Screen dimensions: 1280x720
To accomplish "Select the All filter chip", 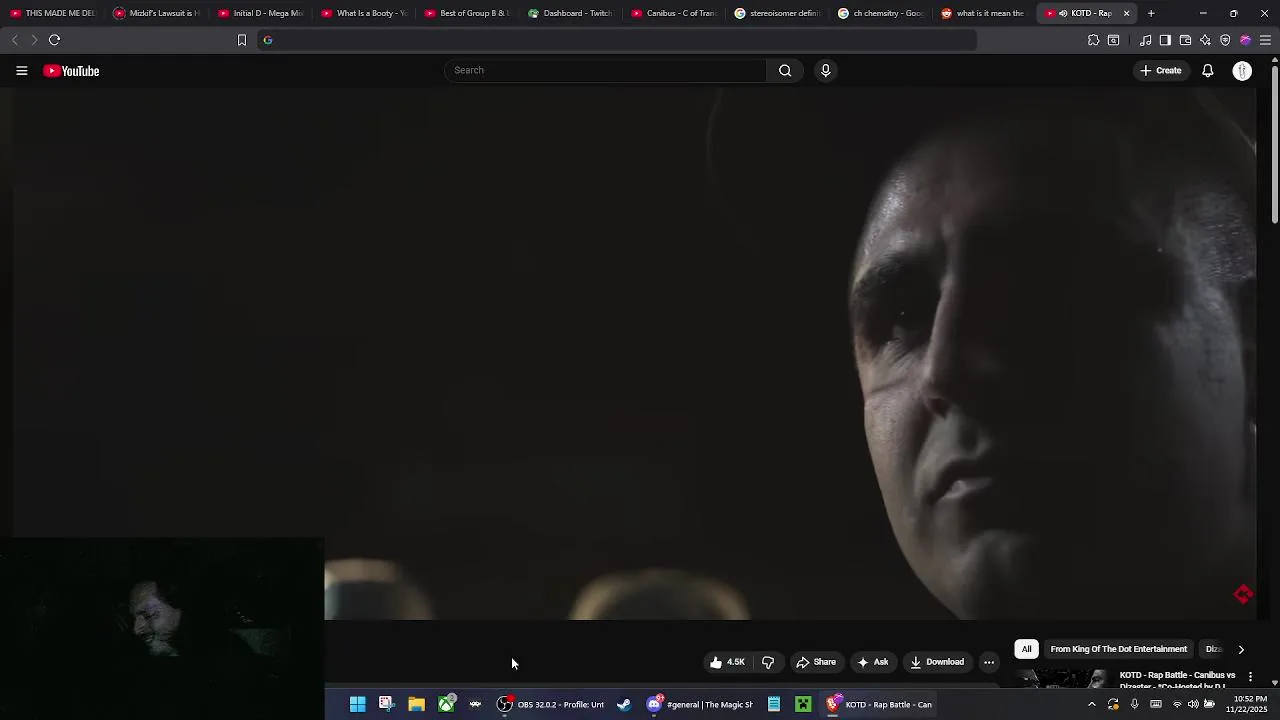I will coord(1026,649).
